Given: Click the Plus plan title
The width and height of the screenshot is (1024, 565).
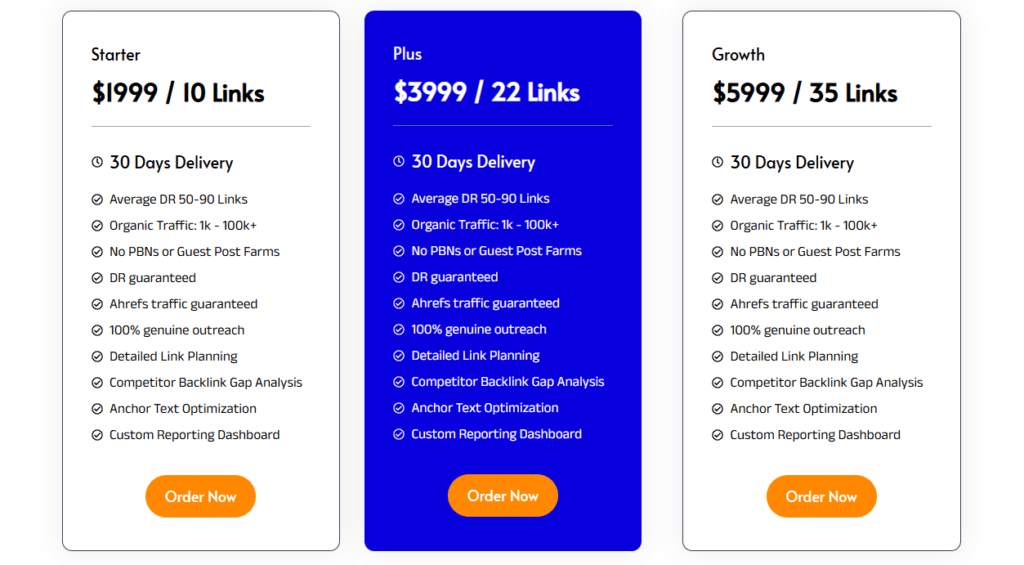Looking at the screenshot, I should (x=407, y=54).
